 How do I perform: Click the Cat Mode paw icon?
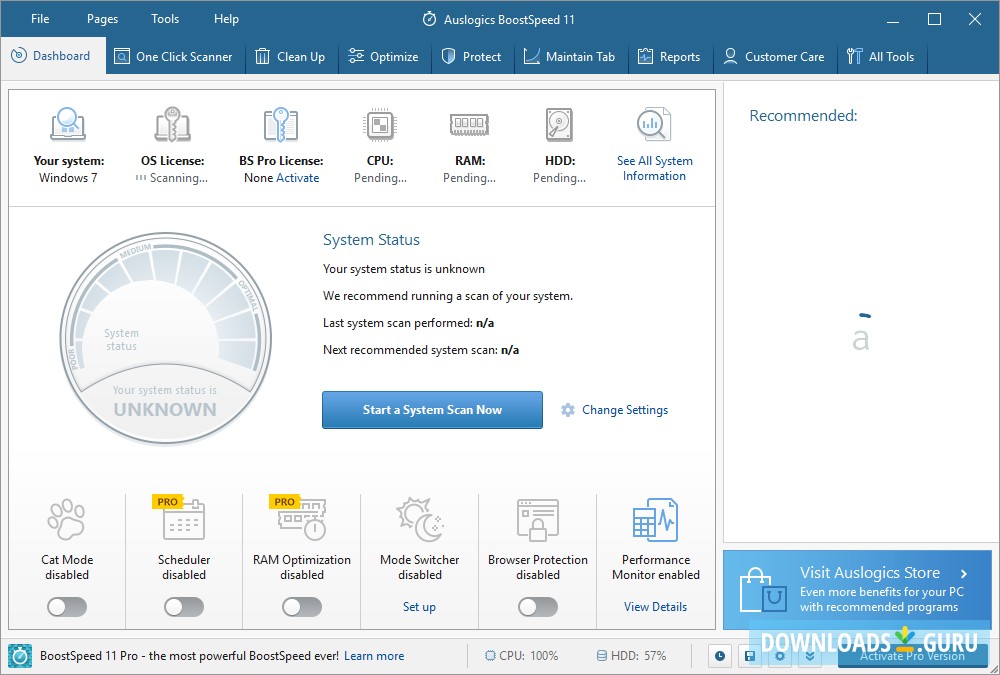tap(66, 519)
